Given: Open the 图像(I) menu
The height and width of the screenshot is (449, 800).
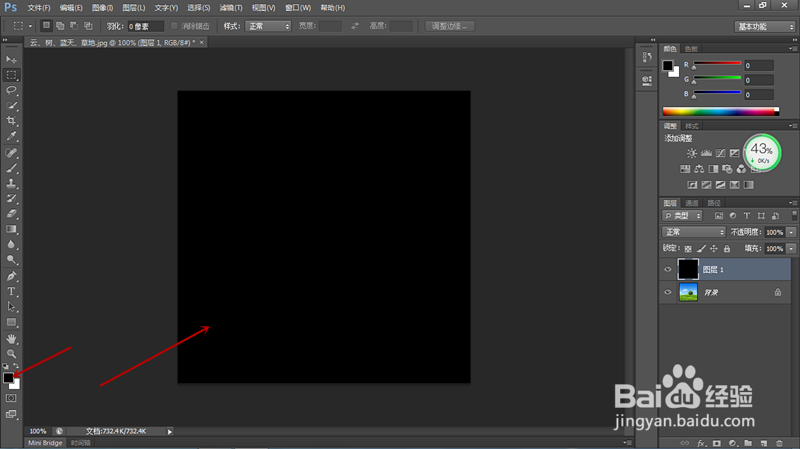Looking at the screenshot, I should click(x=103, y=8).
